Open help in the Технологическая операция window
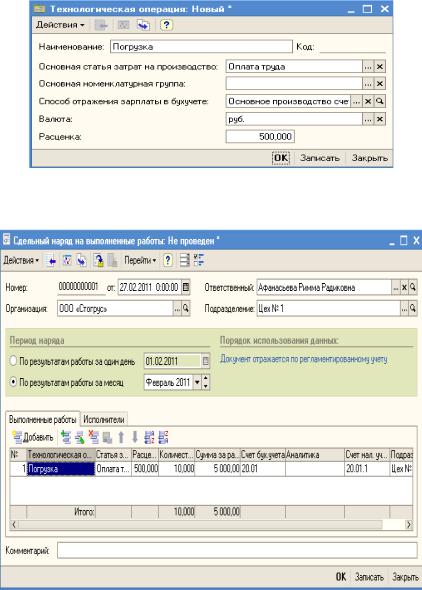 pos(166,25)
